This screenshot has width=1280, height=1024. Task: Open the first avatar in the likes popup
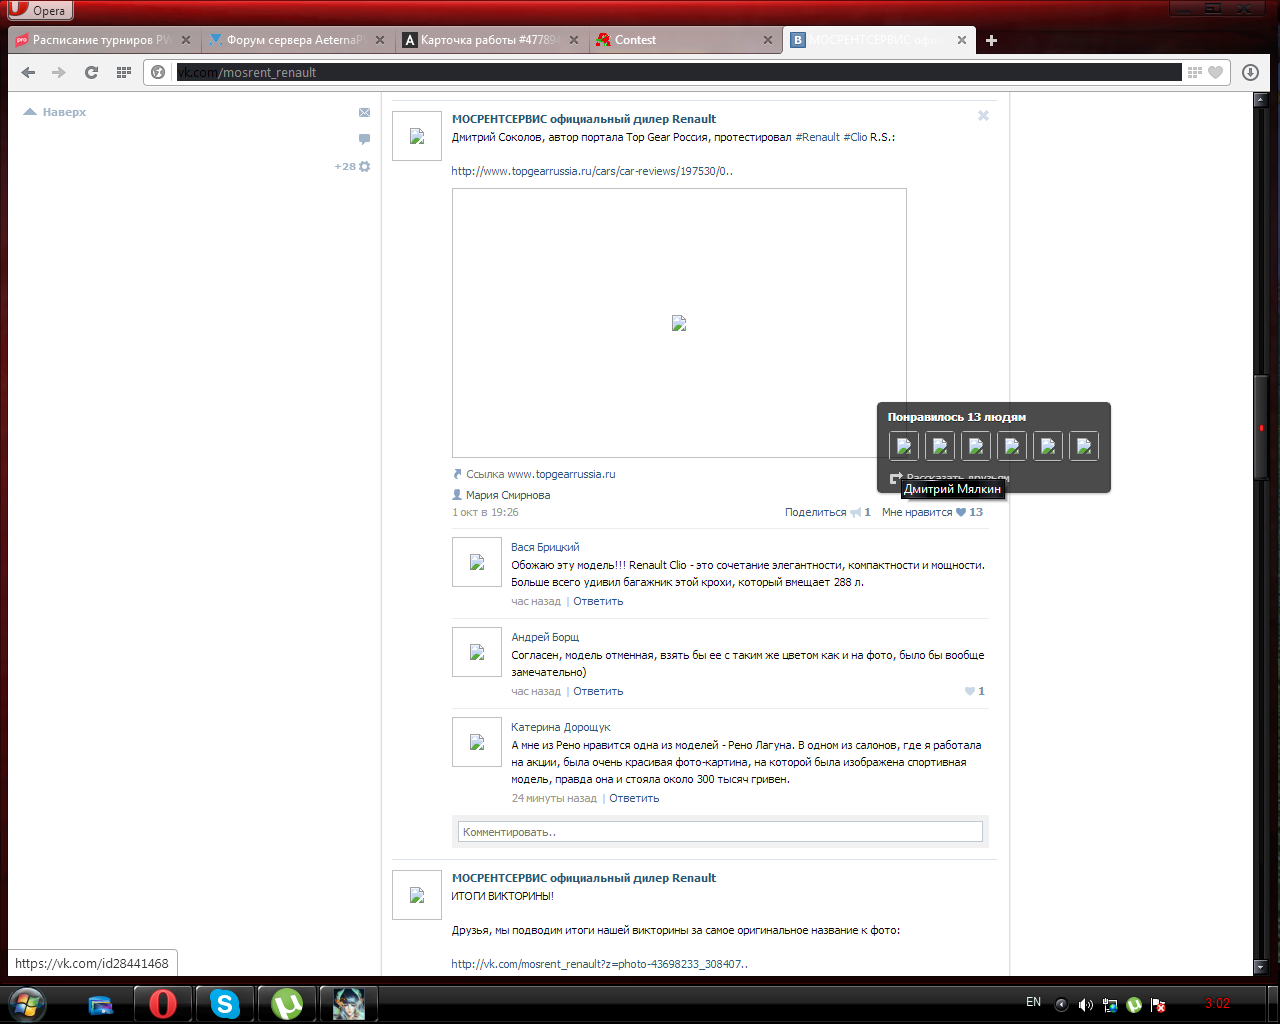coord(904,446)
